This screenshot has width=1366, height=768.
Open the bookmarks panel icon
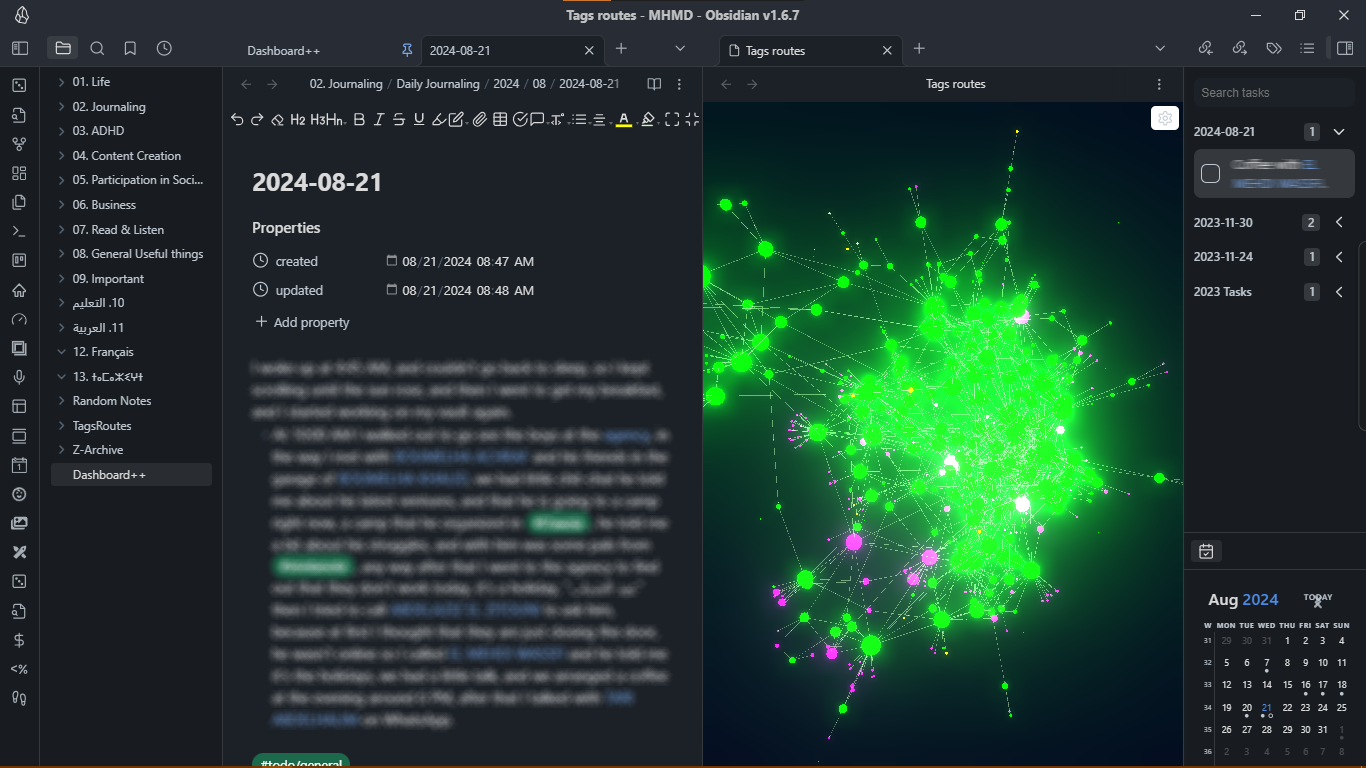click(130, 48)
